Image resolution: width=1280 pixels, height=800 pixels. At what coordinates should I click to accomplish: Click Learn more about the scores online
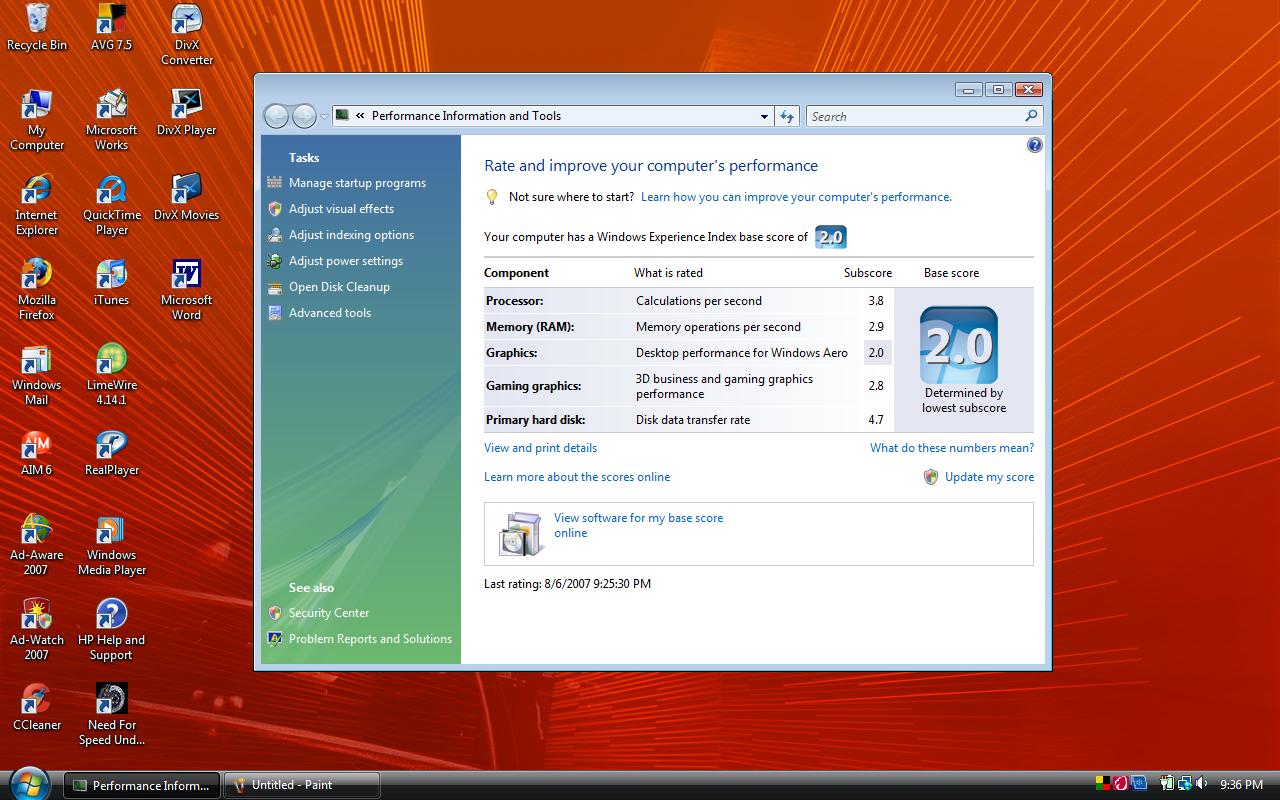[577, 477]
